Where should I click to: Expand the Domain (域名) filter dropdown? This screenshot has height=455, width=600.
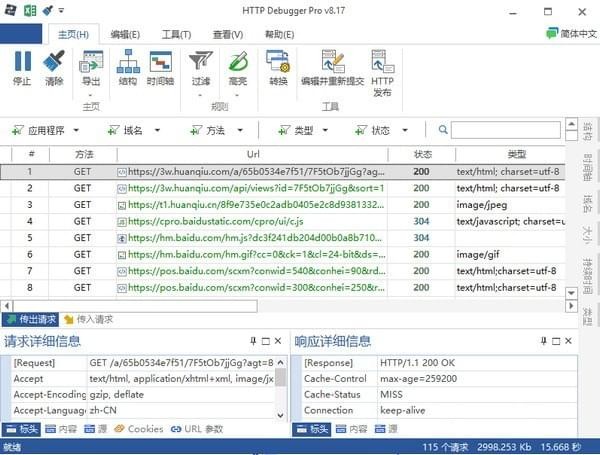tap(157, 130)
